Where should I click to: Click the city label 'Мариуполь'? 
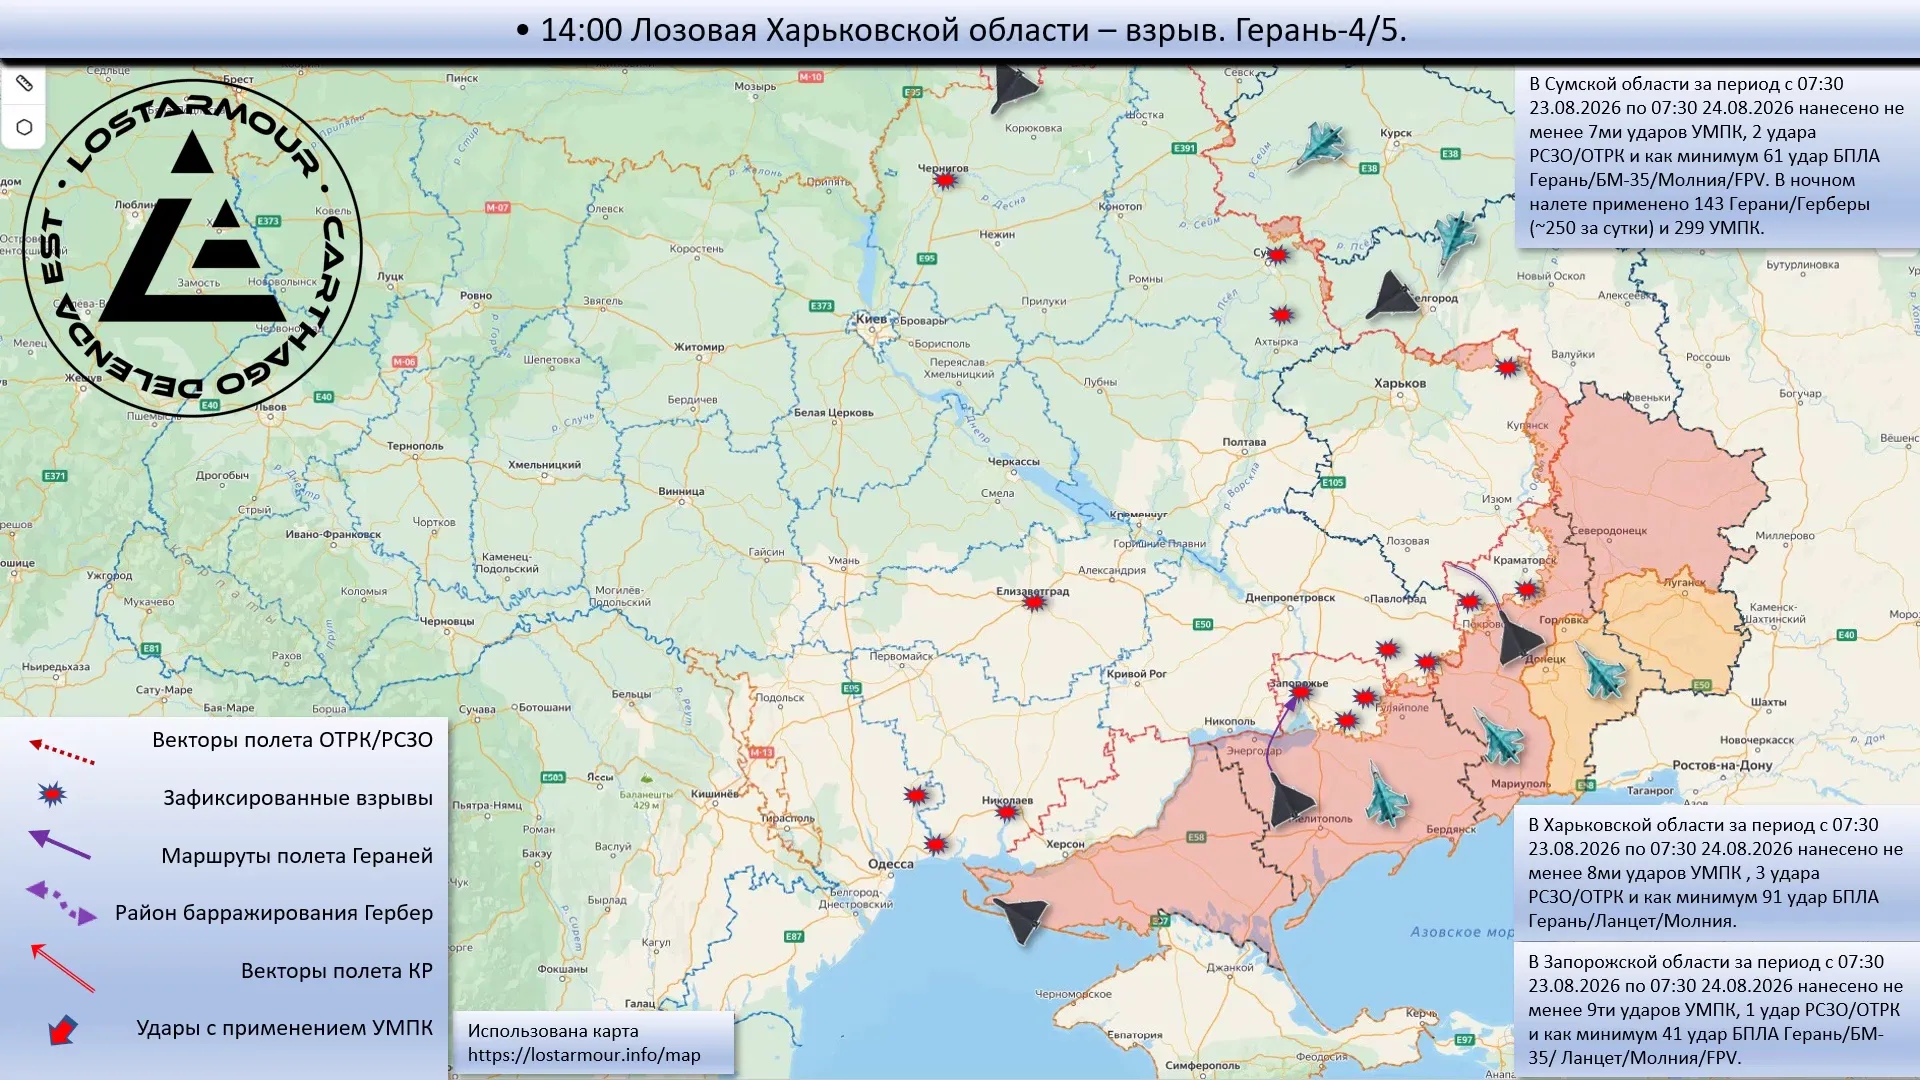[1520, 784]
